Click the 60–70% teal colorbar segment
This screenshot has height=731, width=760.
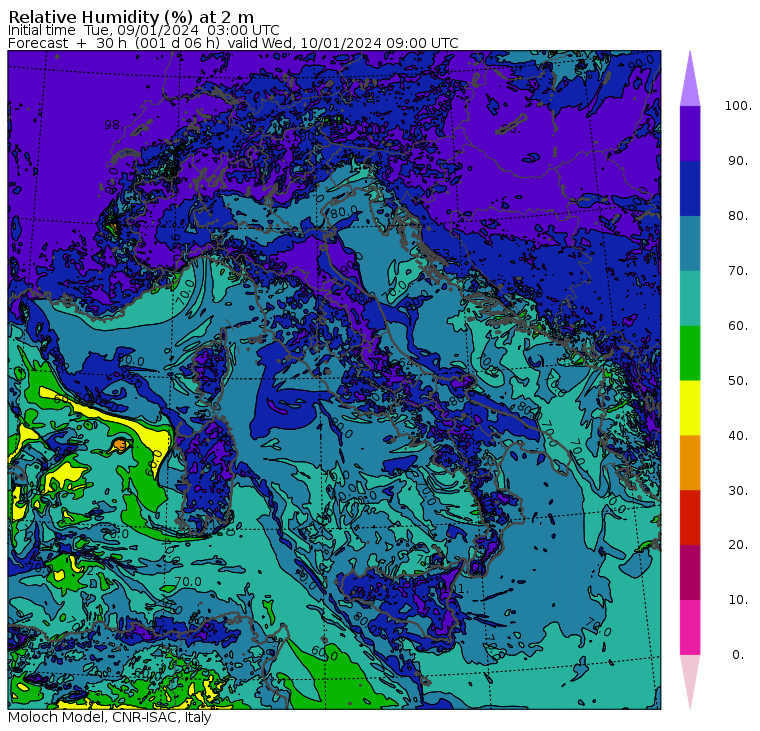coord(690,298)
